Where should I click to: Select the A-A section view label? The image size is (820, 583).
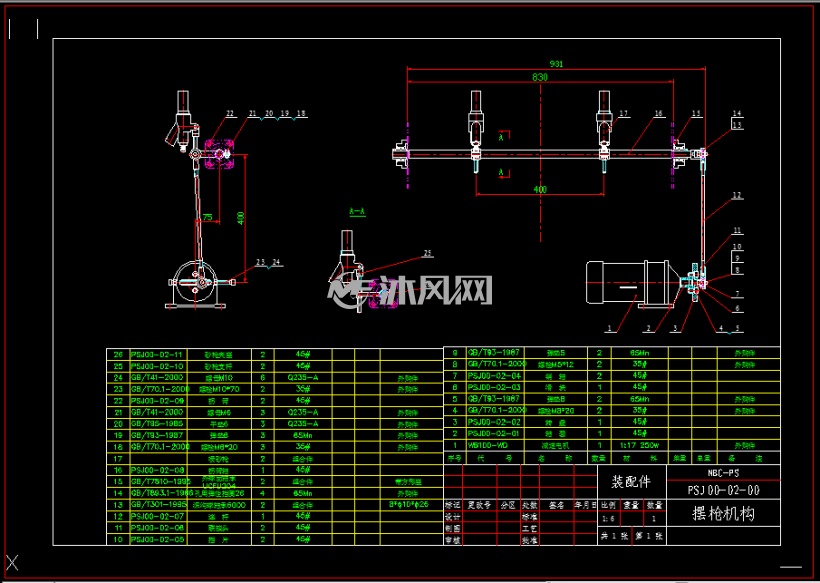pyautogui.click(x=357, y=212)
